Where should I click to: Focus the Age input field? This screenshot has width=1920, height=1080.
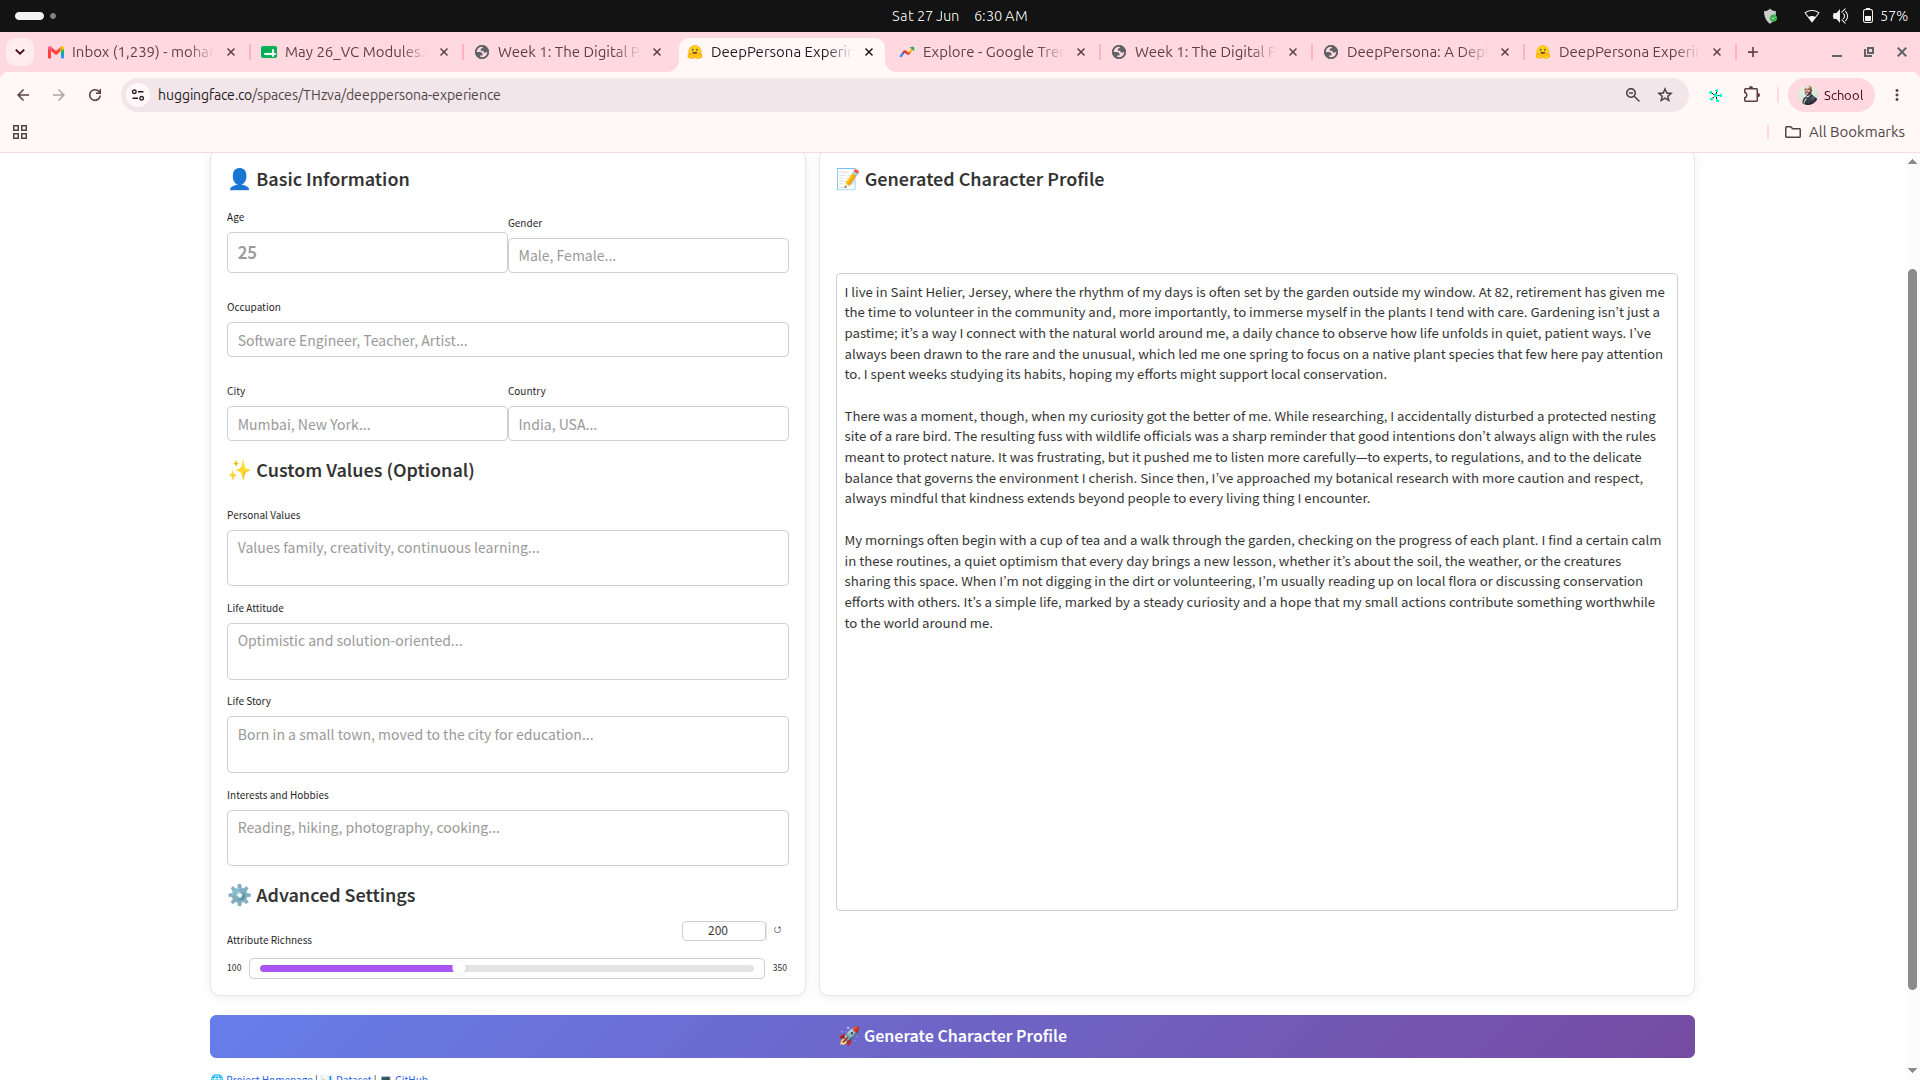pos(367,253)
